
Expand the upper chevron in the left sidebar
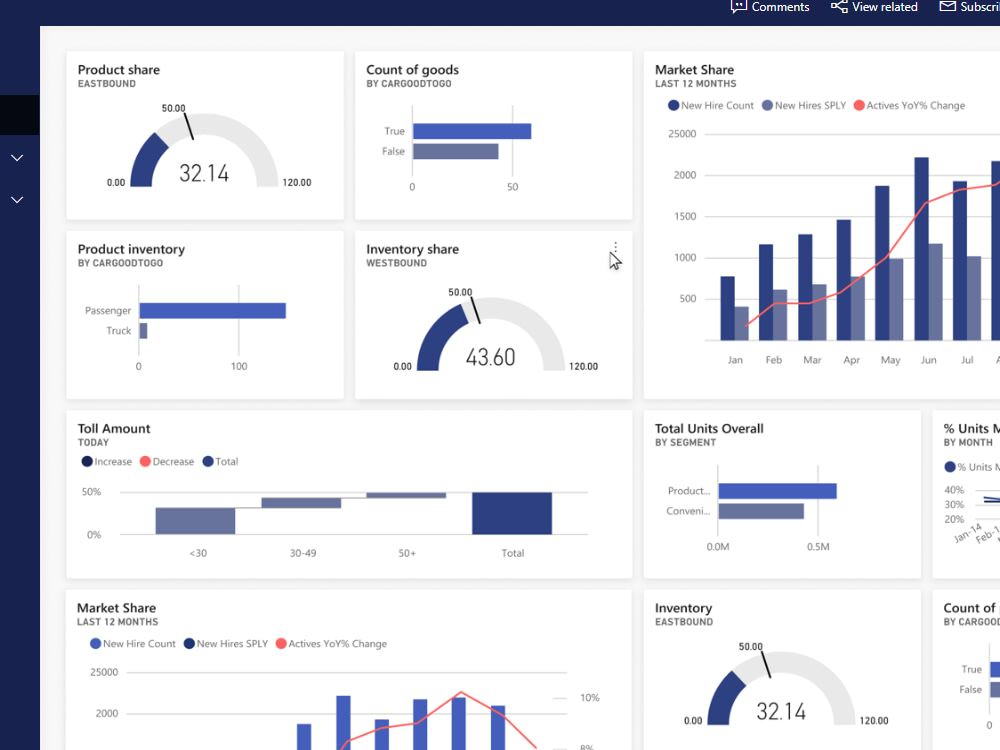coord(17,157)
